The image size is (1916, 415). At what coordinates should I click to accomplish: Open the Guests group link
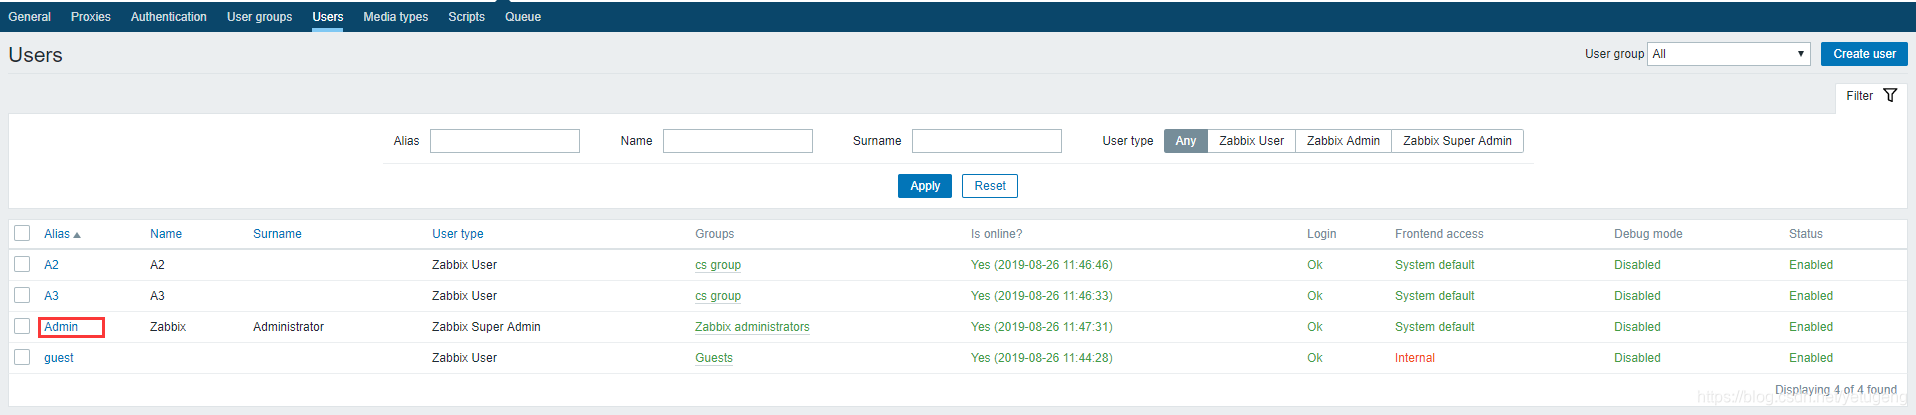[x=714, y=358]
